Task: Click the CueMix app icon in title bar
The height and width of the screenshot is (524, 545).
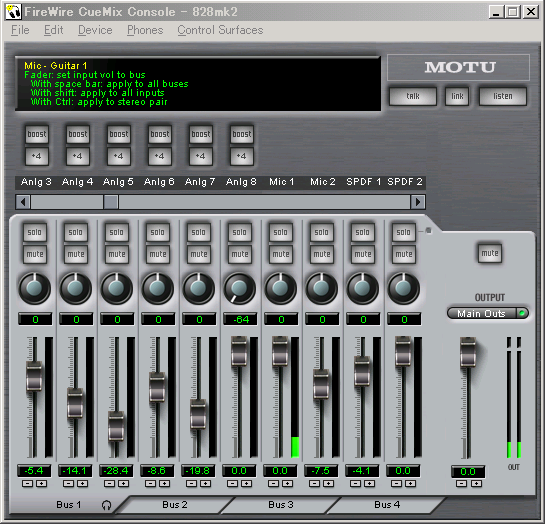Action: click(x=13, y=12)
